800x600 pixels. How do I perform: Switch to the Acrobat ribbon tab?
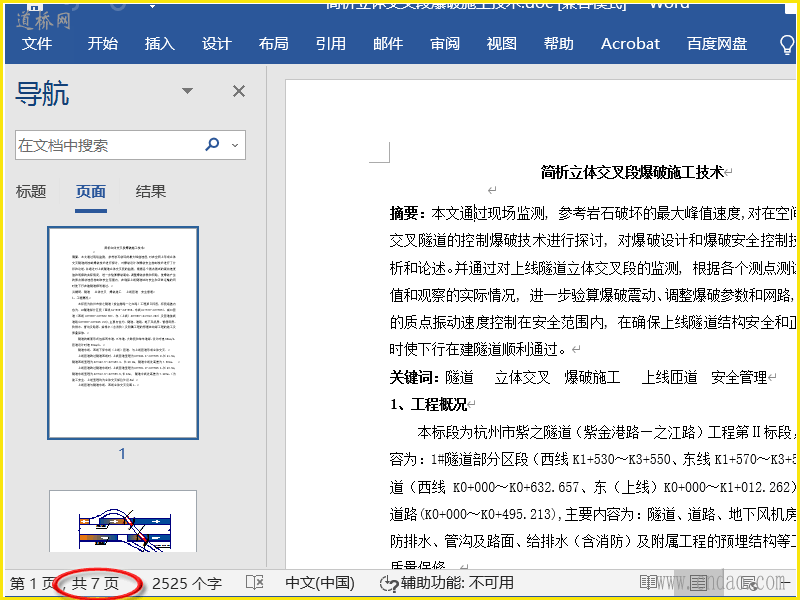(630, 44)
